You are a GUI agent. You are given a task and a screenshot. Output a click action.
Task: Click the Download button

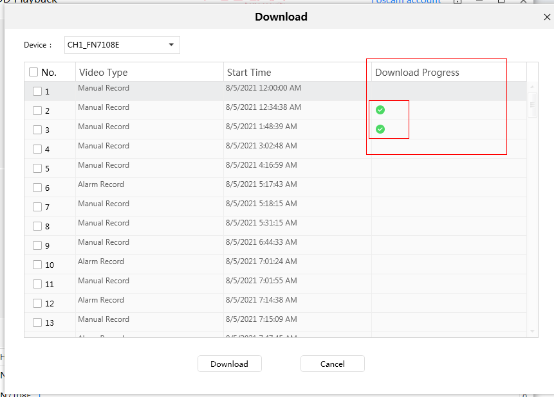pos(229,364)
